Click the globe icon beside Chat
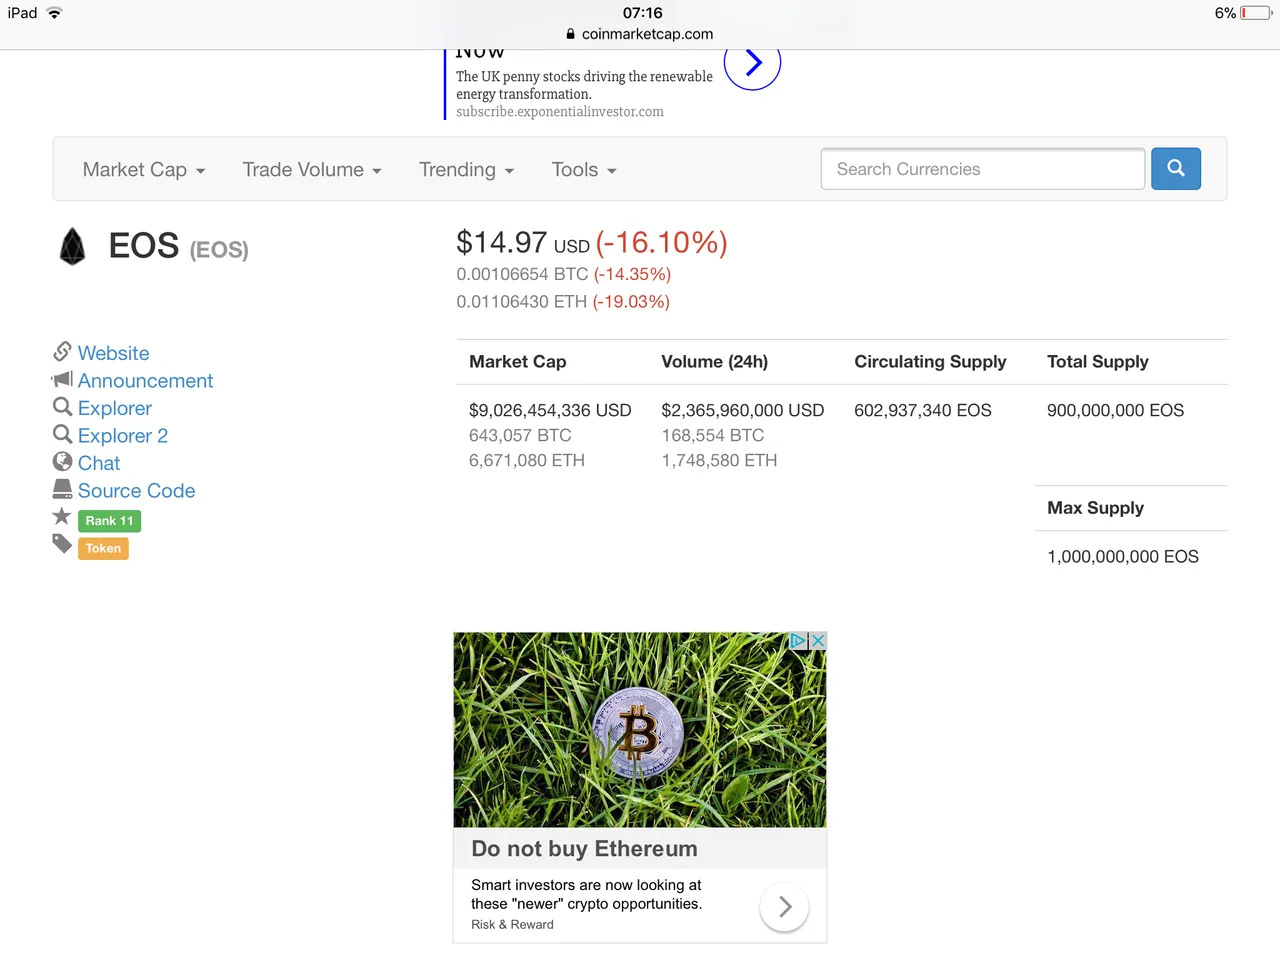The height and width of the screenshot is (960, 1280). [62, 462]
